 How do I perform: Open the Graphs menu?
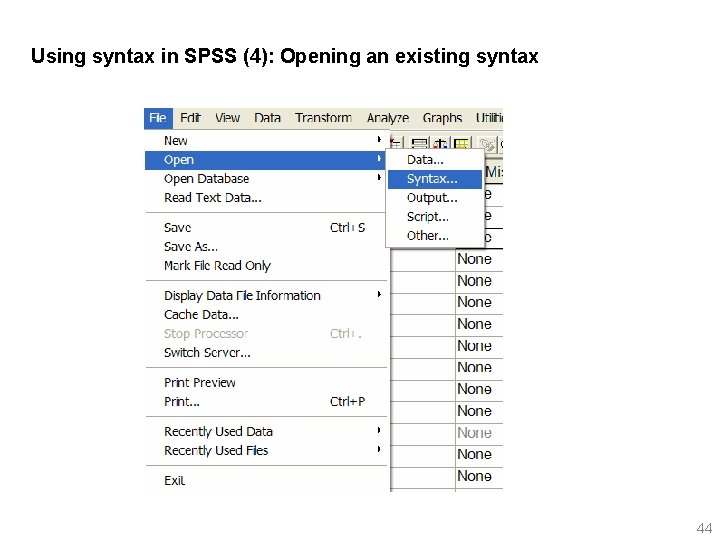tap(442, 118)
